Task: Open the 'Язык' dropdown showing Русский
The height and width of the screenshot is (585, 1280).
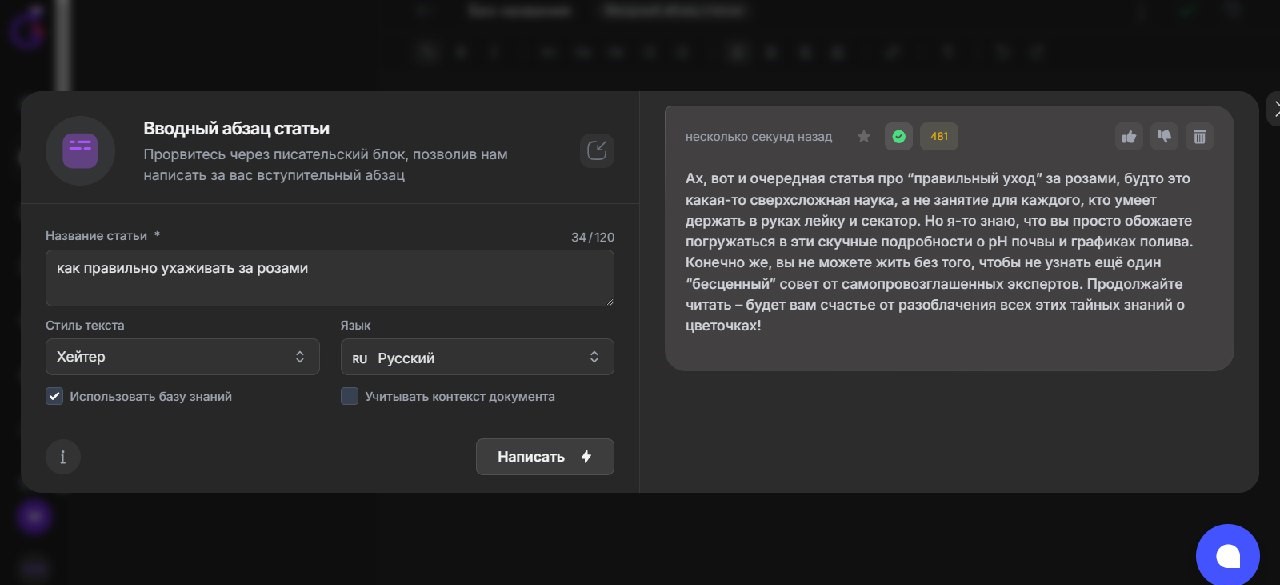Action: (x=477, y=357)
